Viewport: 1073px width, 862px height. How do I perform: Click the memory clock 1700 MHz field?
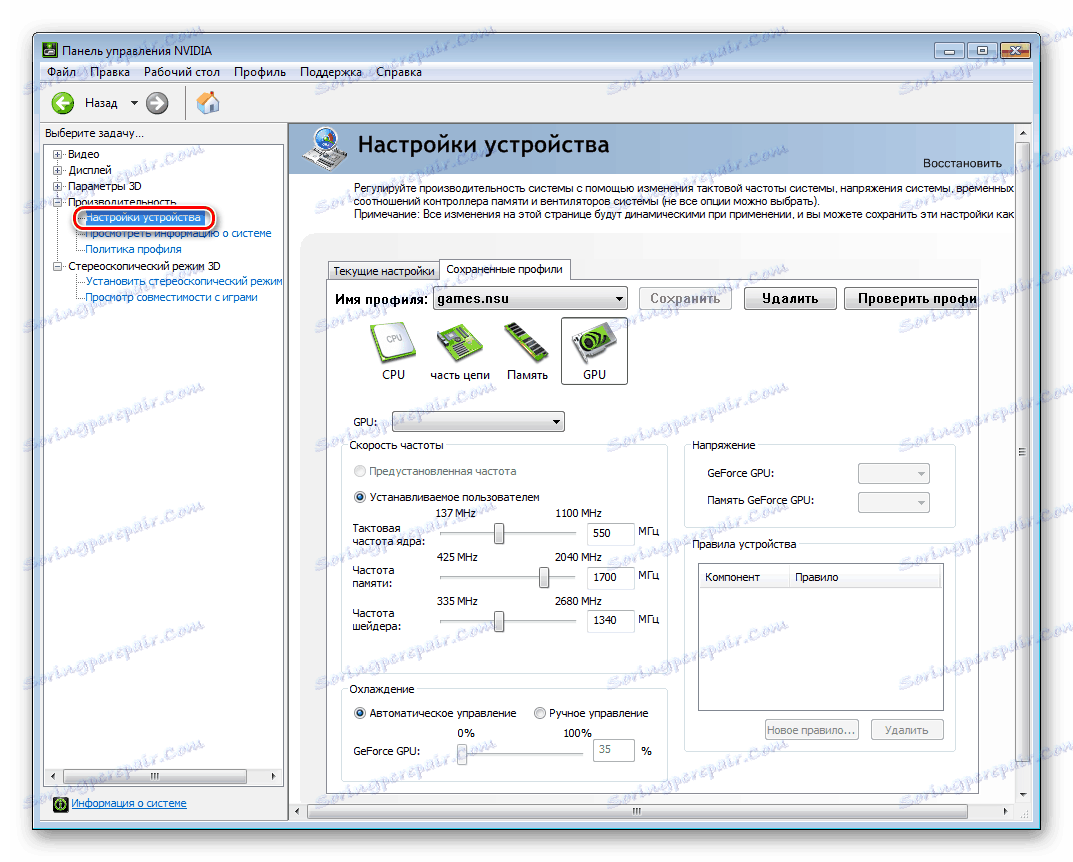click(x=610, y=577)
